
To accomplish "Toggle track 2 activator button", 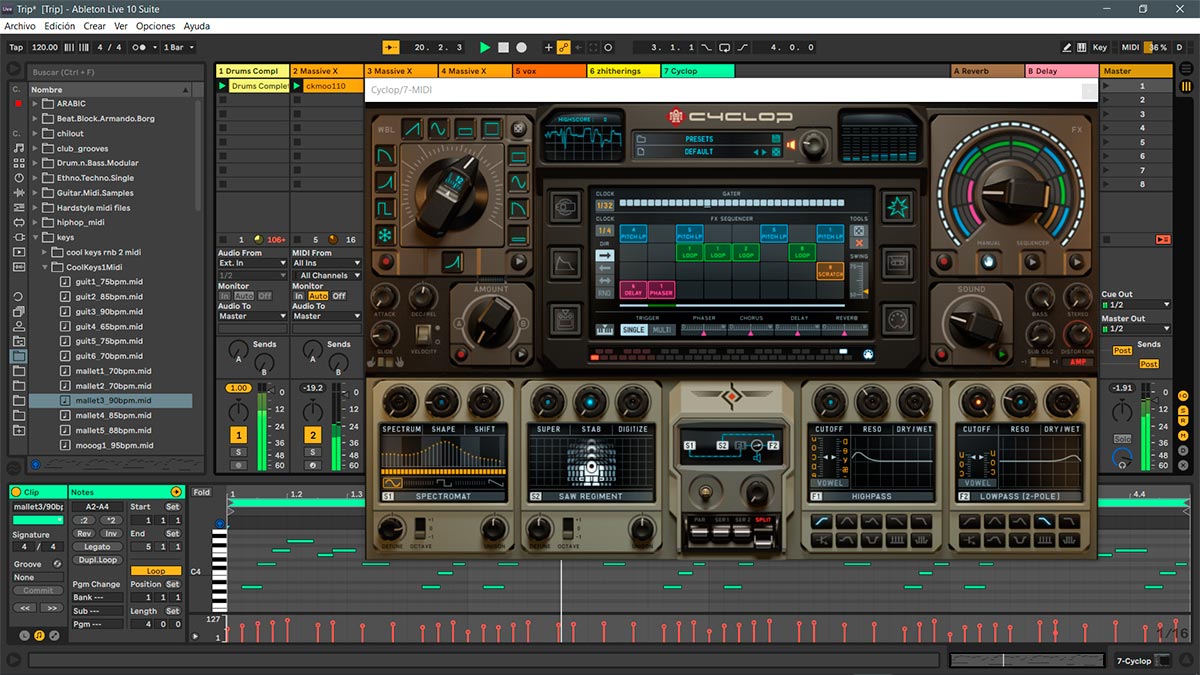I will (312, 435).
